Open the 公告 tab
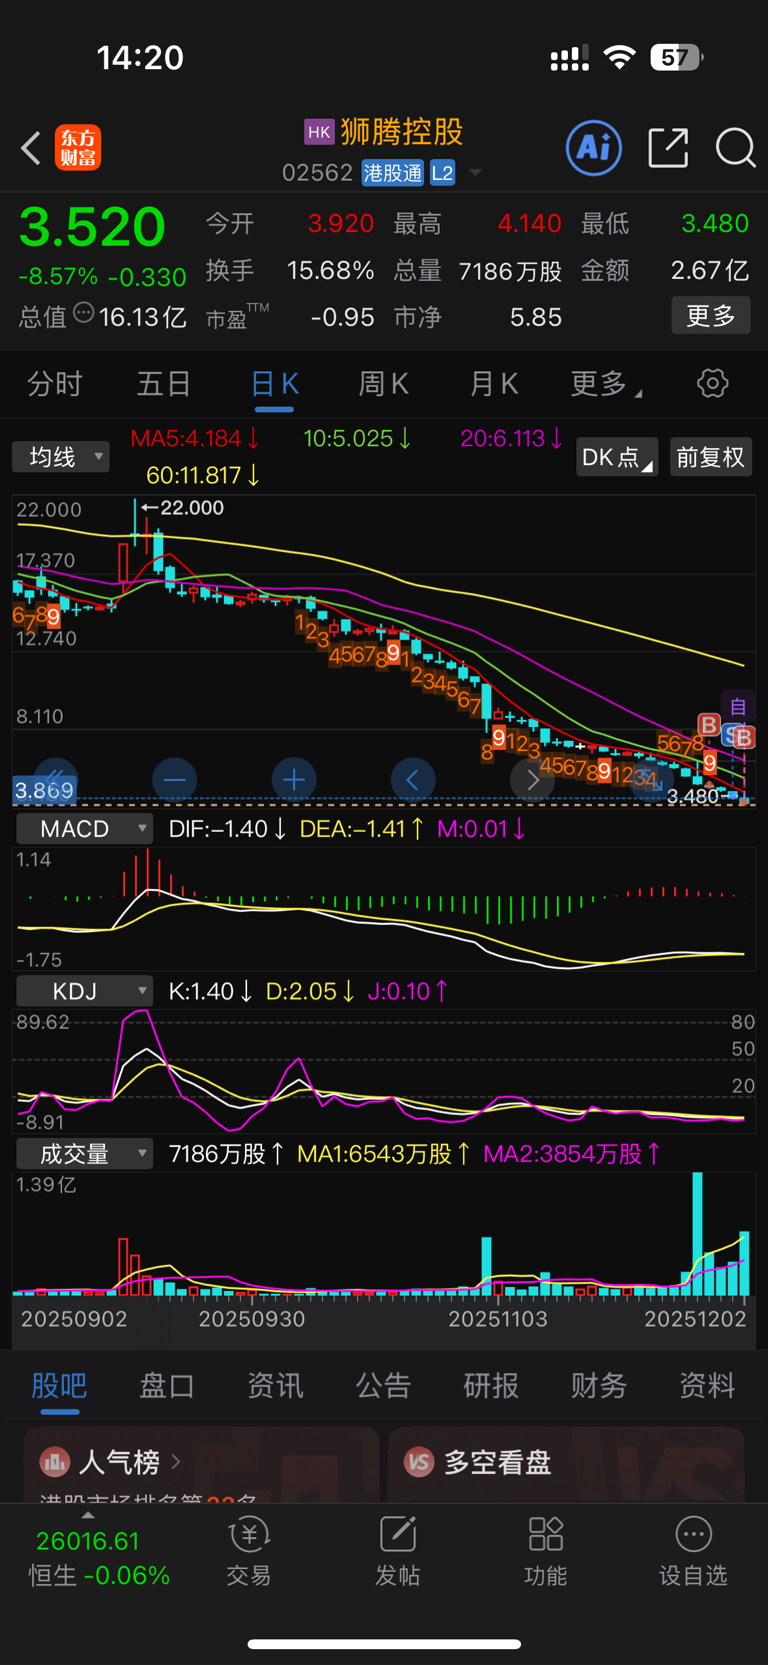 click(x=383, y=1385)
